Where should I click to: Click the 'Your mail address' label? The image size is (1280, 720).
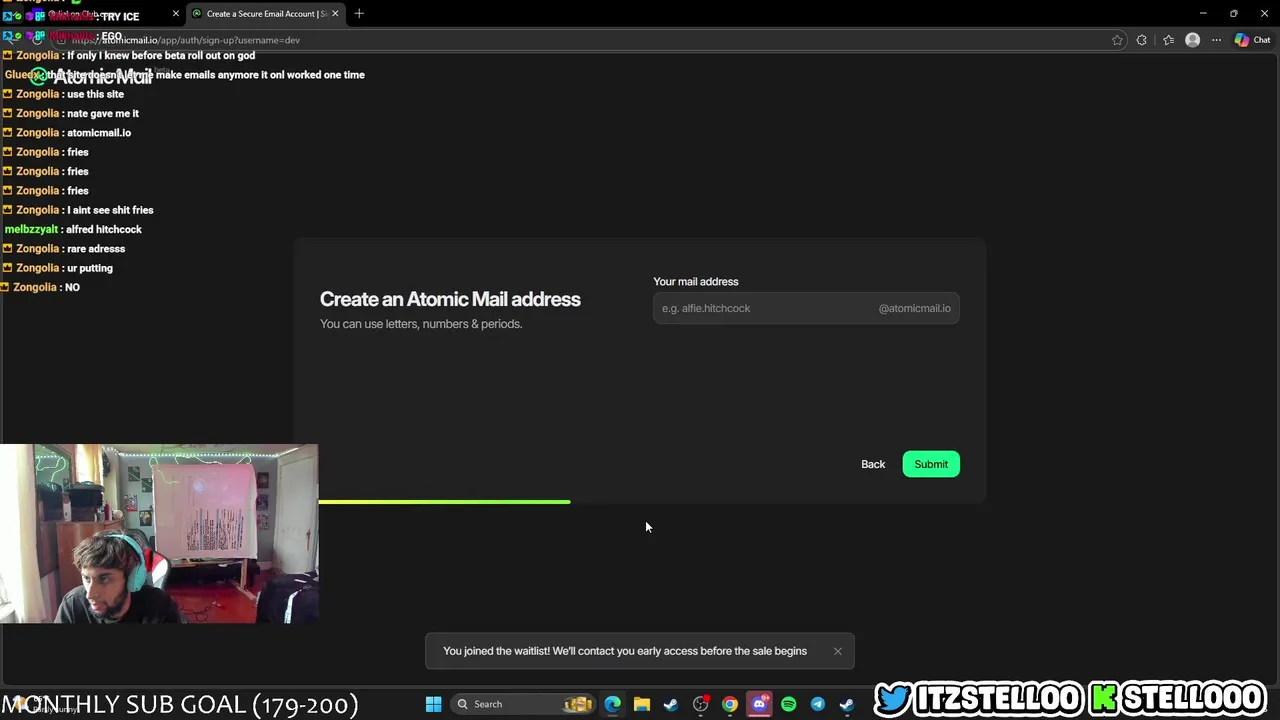[696, 281]
